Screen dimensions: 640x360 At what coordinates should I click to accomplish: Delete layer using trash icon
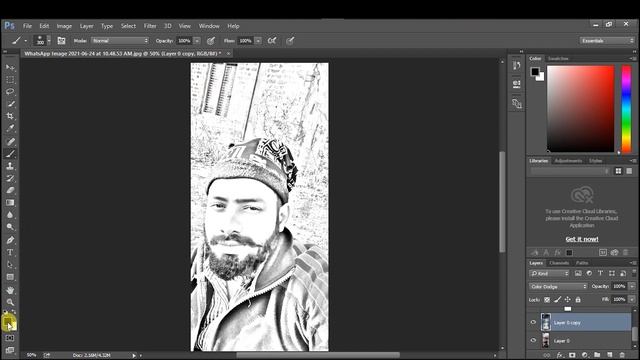[x=622, y=355]
